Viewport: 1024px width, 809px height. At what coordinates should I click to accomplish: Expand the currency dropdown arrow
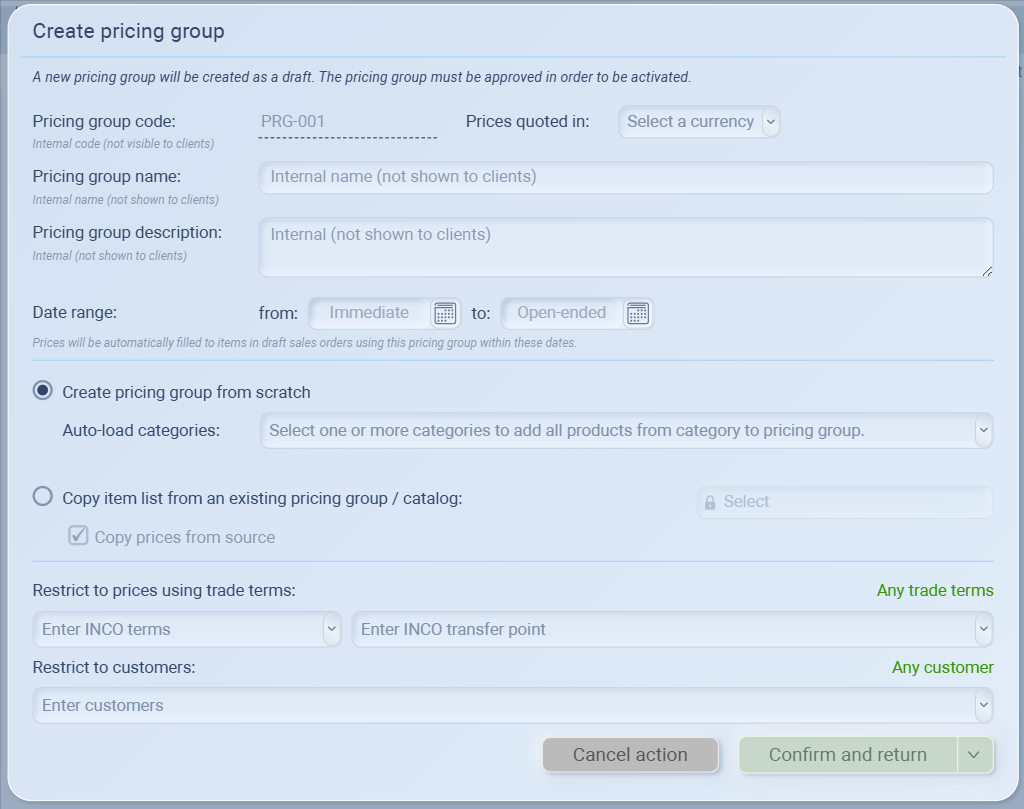pyautogui.click(x=771, y=121)
